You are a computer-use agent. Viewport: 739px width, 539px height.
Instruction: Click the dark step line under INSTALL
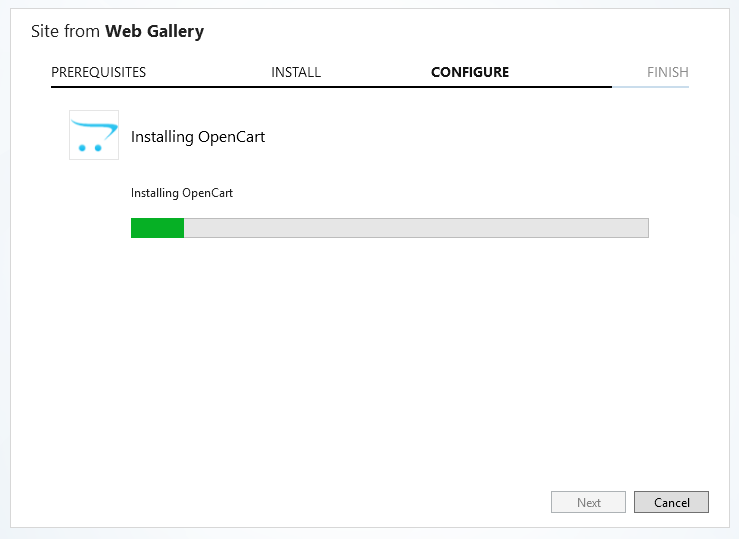pos(296,87)
